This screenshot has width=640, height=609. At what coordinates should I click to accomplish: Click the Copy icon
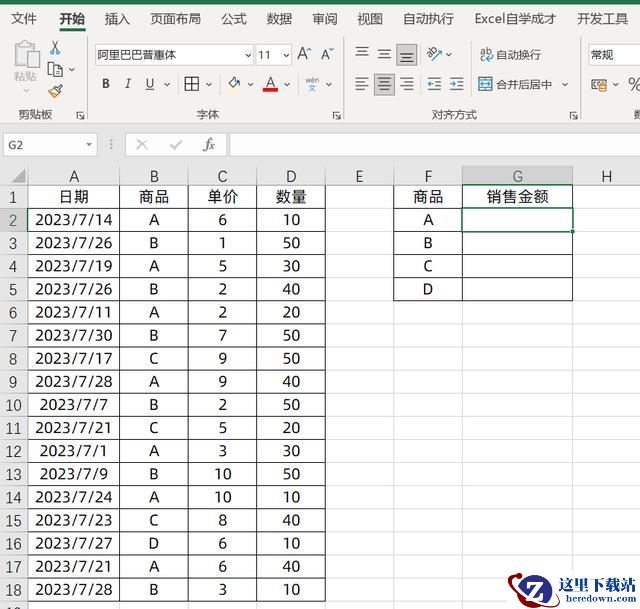click(x=55, y=69)
